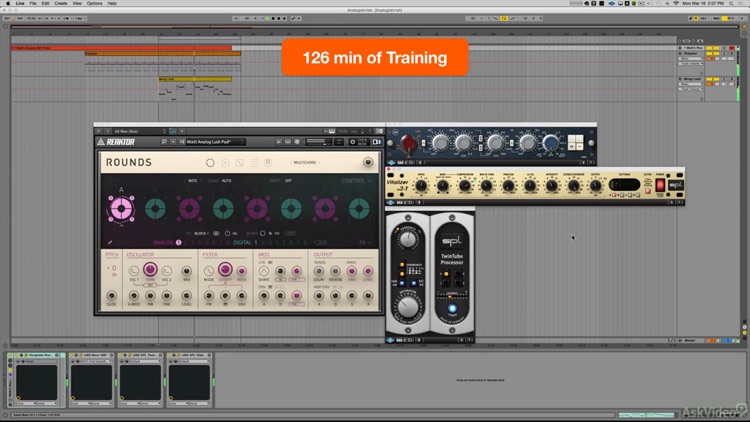Image resolution: width=750 pixels, height=422 pixels.
Task: Open the Options menu
Action: click(x=94, y=3)
